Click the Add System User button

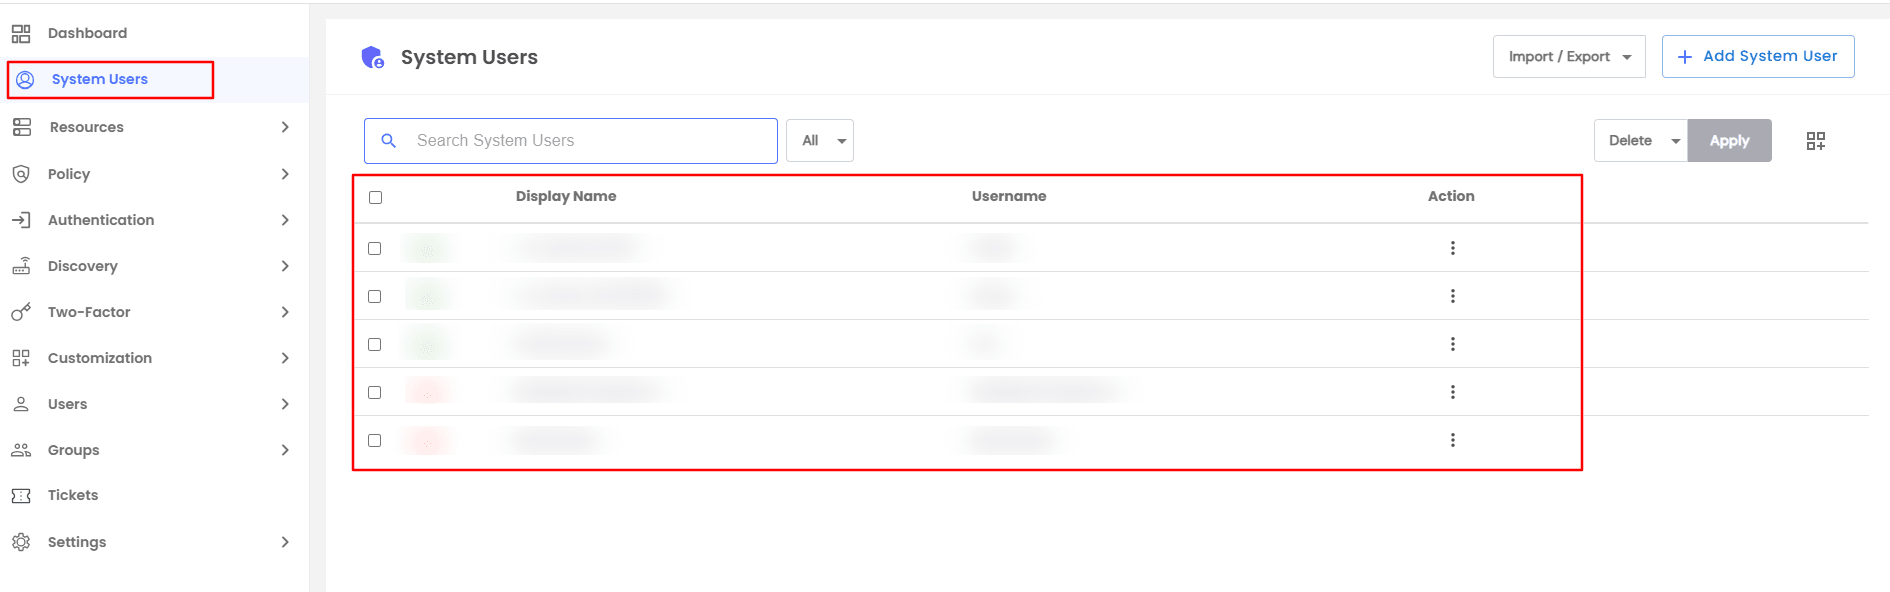(1757, 56)
